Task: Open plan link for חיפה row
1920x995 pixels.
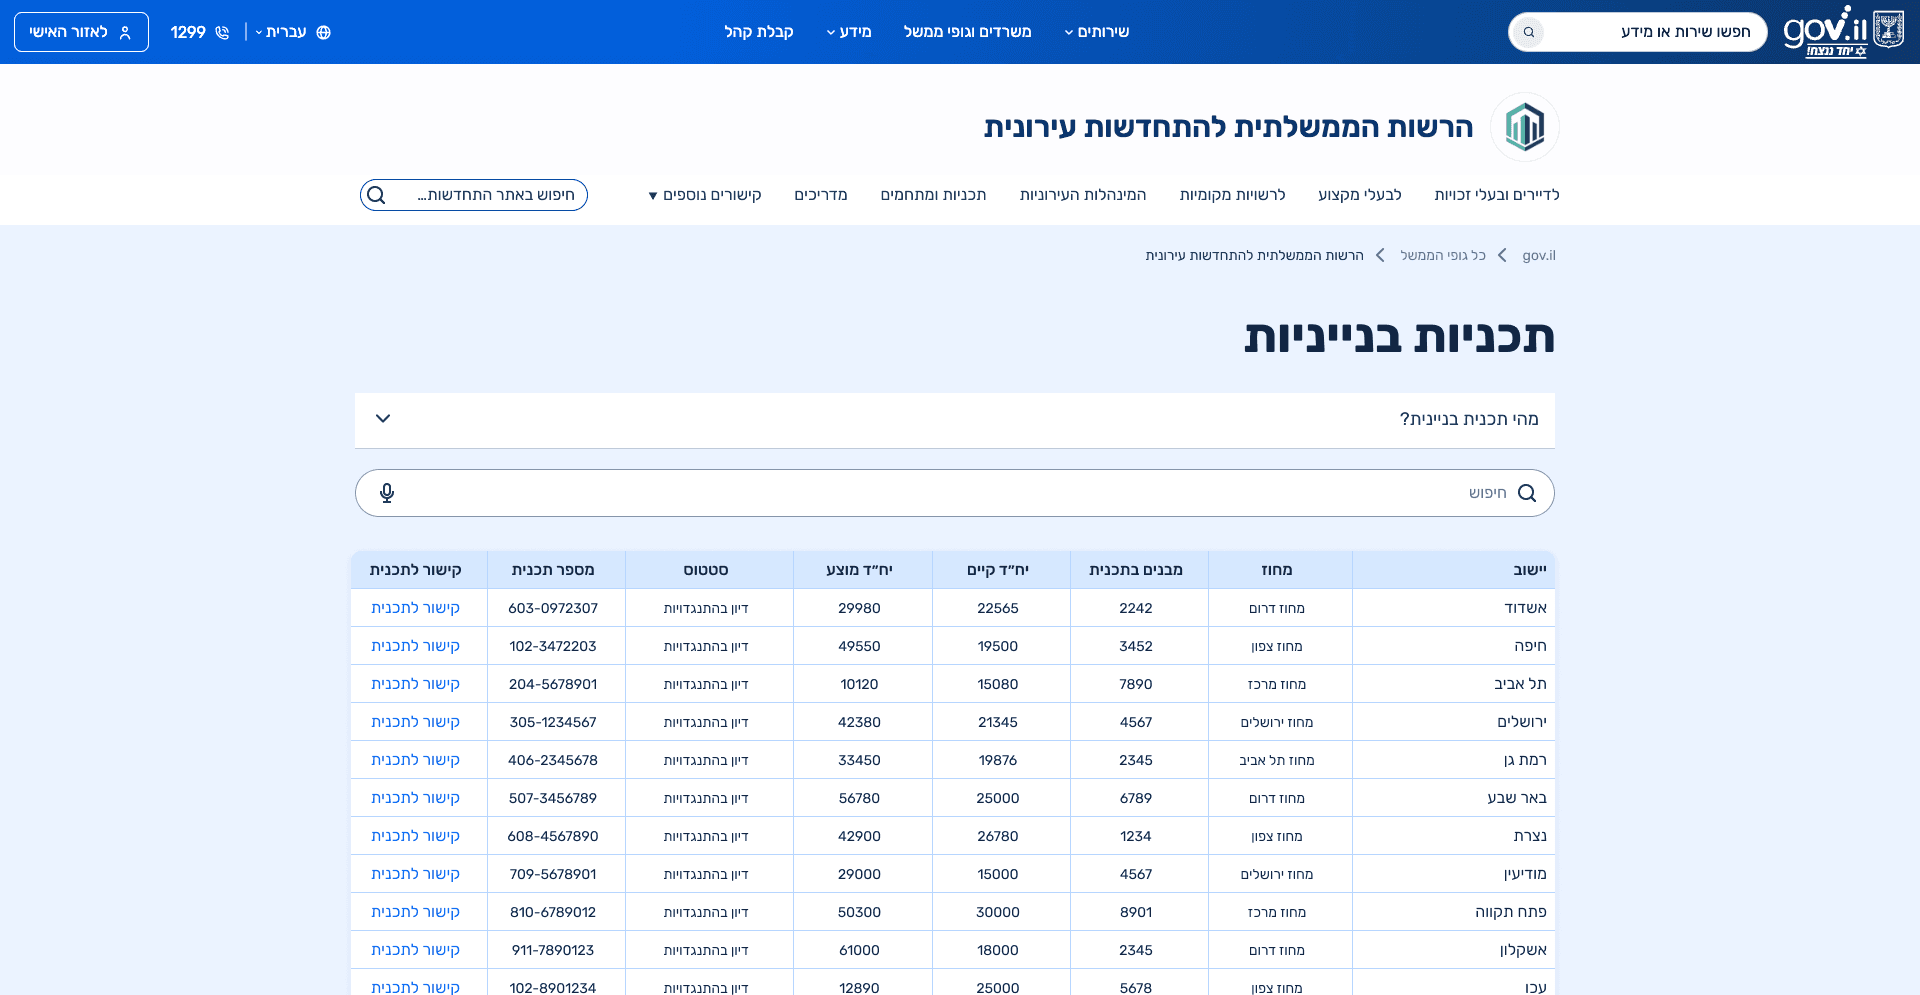Action: [415, 646]
